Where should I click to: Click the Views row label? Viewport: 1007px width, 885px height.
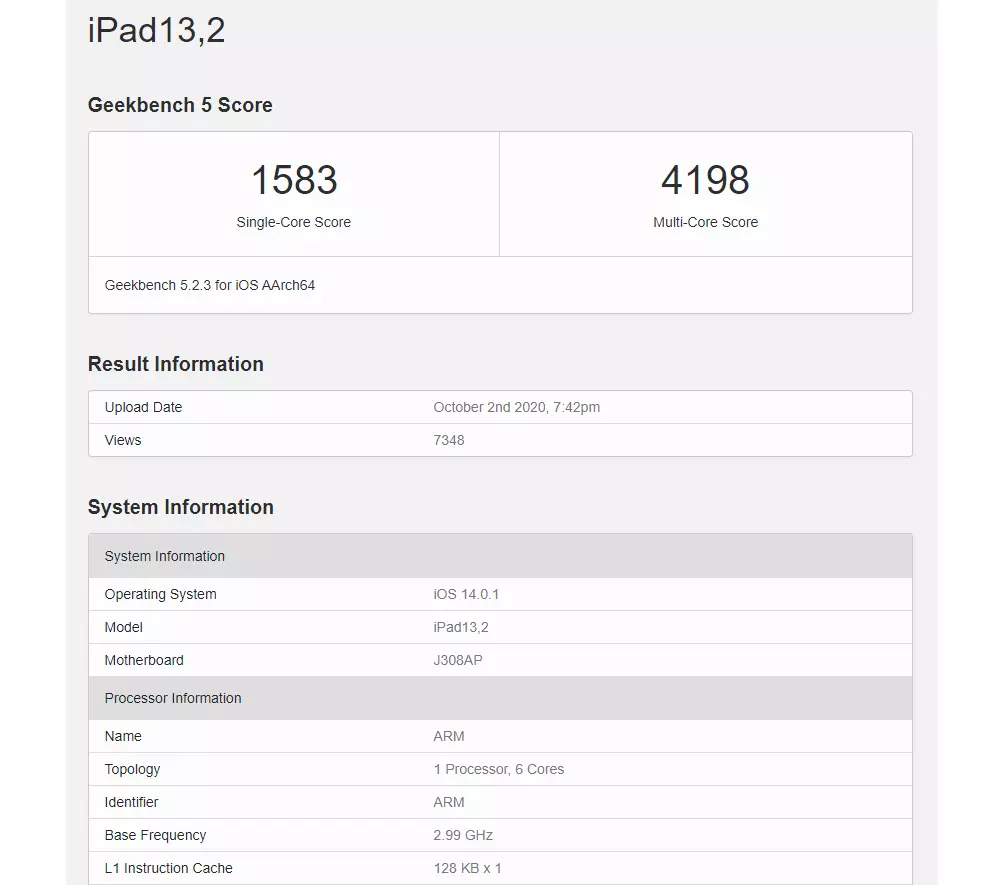(x=123, y=440)
